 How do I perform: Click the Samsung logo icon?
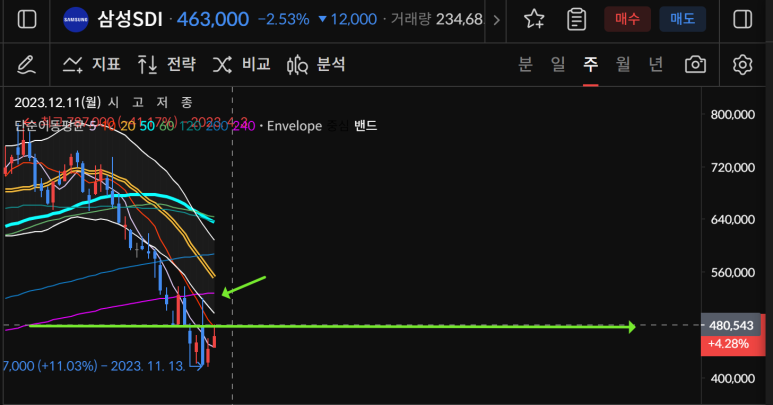(76, 20)
